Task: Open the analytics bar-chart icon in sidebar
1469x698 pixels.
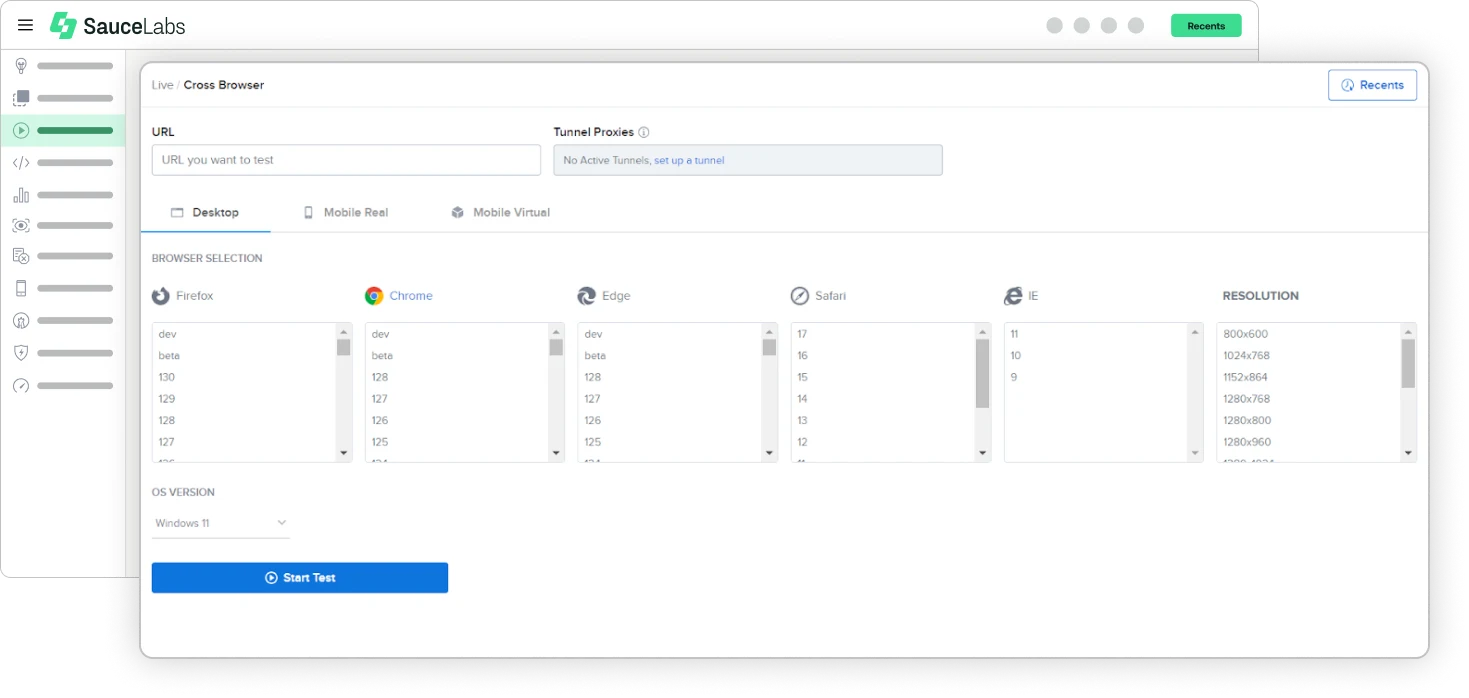Action: [21, 194]
